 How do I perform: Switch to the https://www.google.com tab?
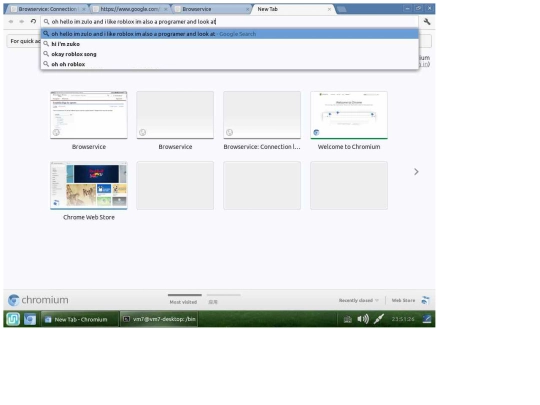[129, 9]
